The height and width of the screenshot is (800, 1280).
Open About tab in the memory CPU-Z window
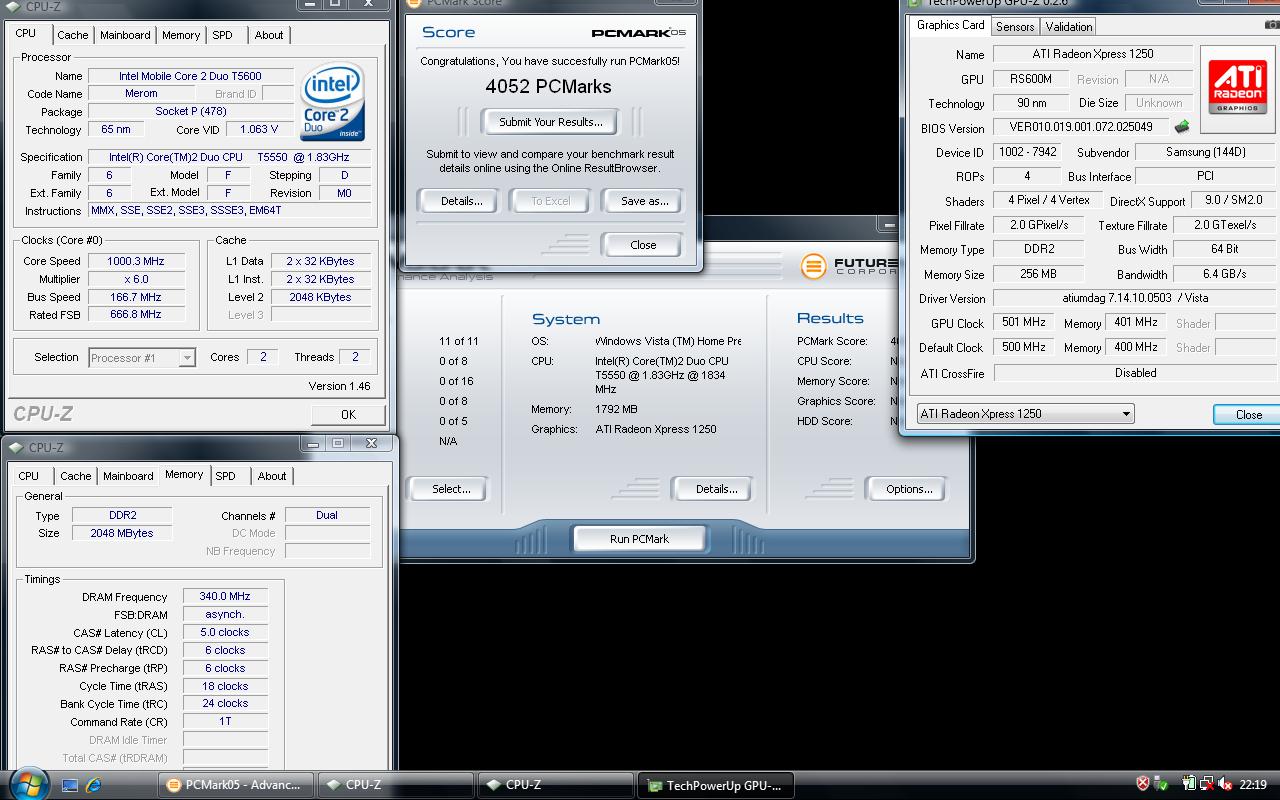(x=272, y=476)
